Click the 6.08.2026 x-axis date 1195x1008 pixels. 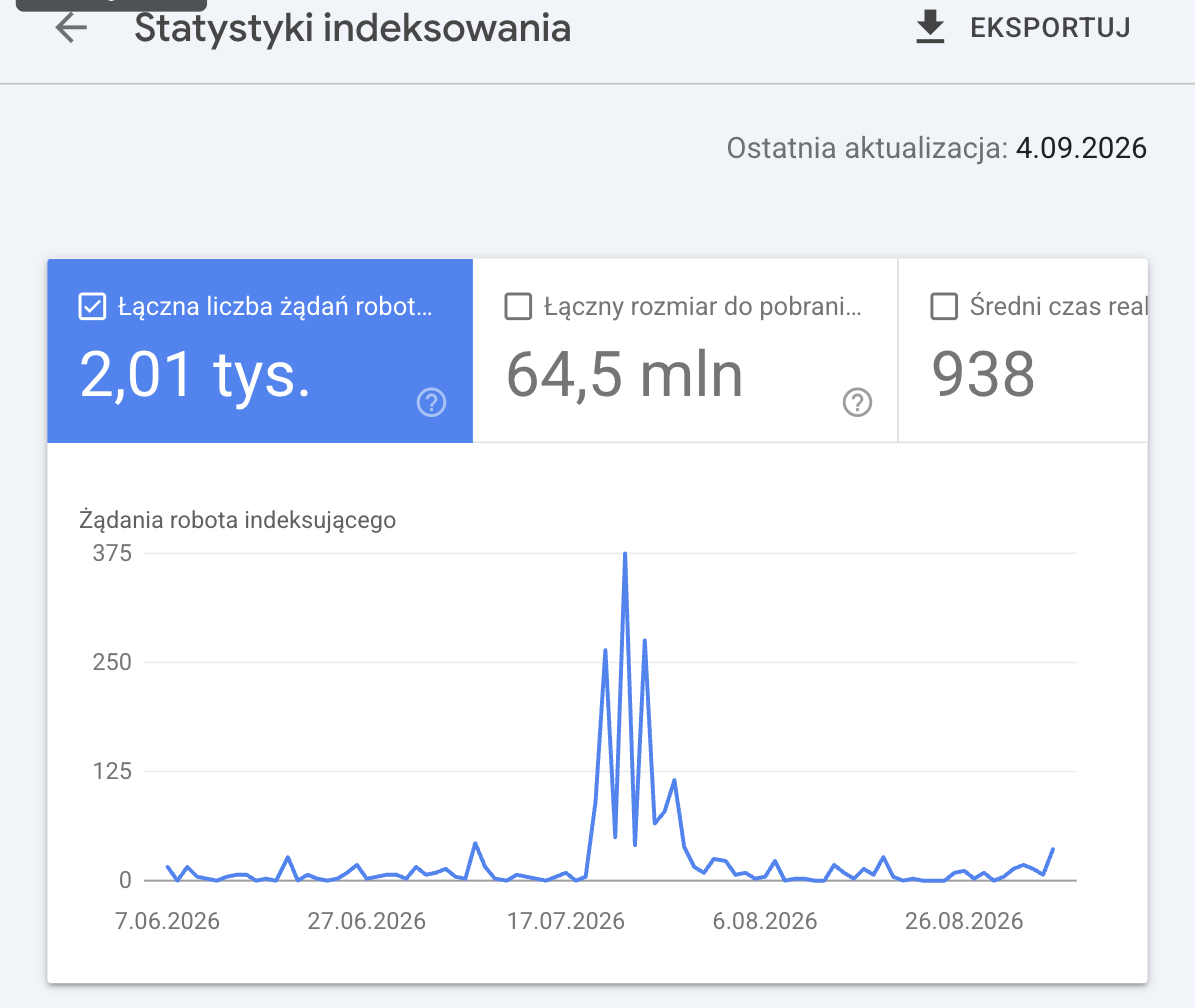[764, 921]
